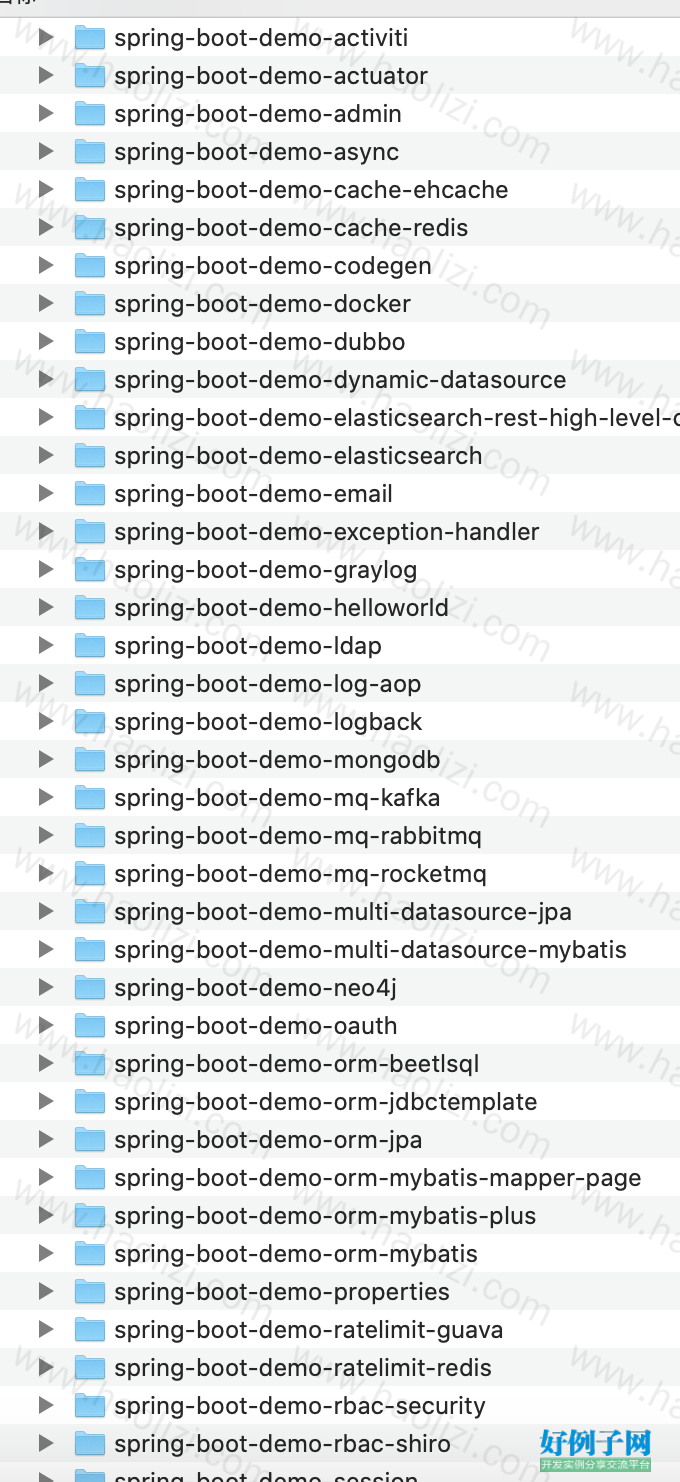
Task: Expand the spring-boot-demo-multi-datasource-jpa folder
Action: coord(46,911)
